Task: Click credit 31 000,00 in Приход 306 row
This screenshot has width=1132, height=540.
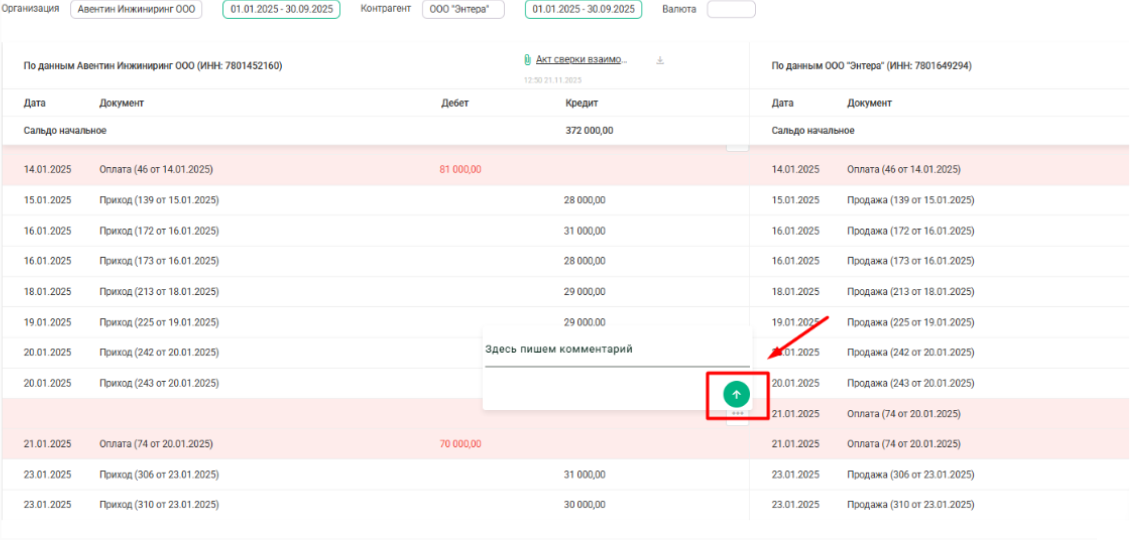Action: coord(584,475)
